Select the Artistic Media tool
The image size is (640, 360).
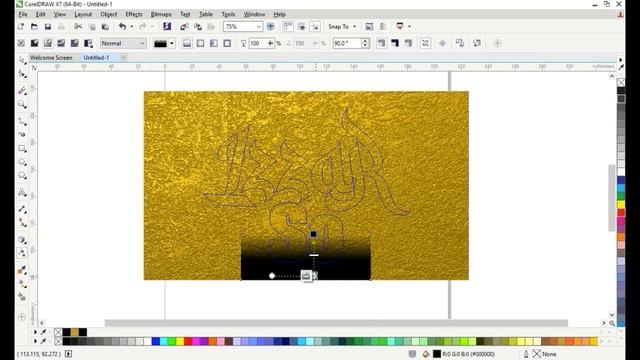tap(22, 134)
